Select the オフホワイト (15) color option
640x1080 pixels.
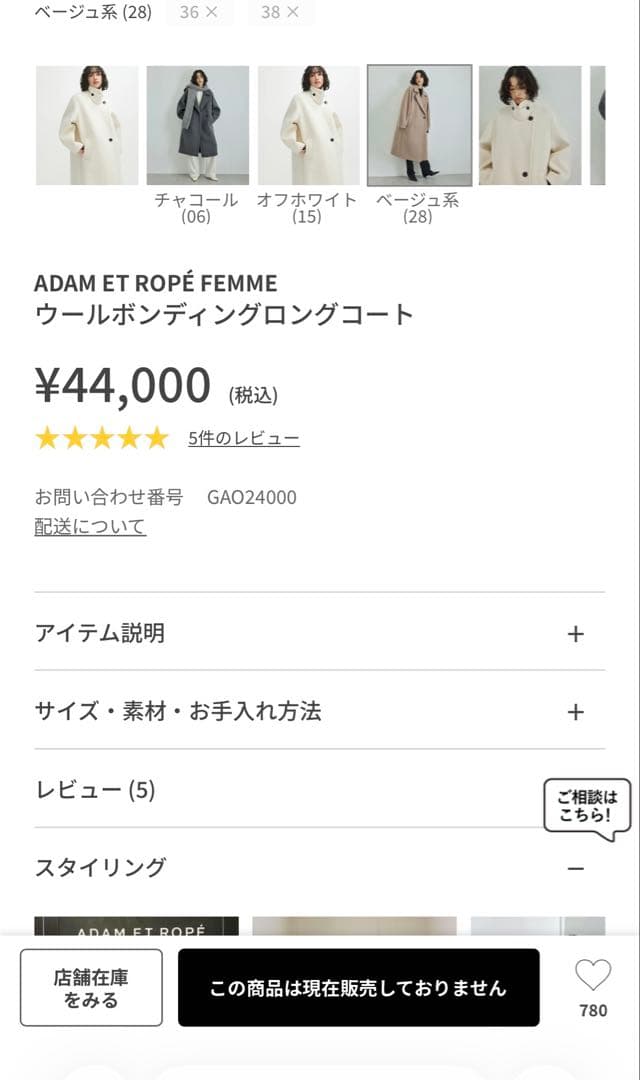click(308, 125)
